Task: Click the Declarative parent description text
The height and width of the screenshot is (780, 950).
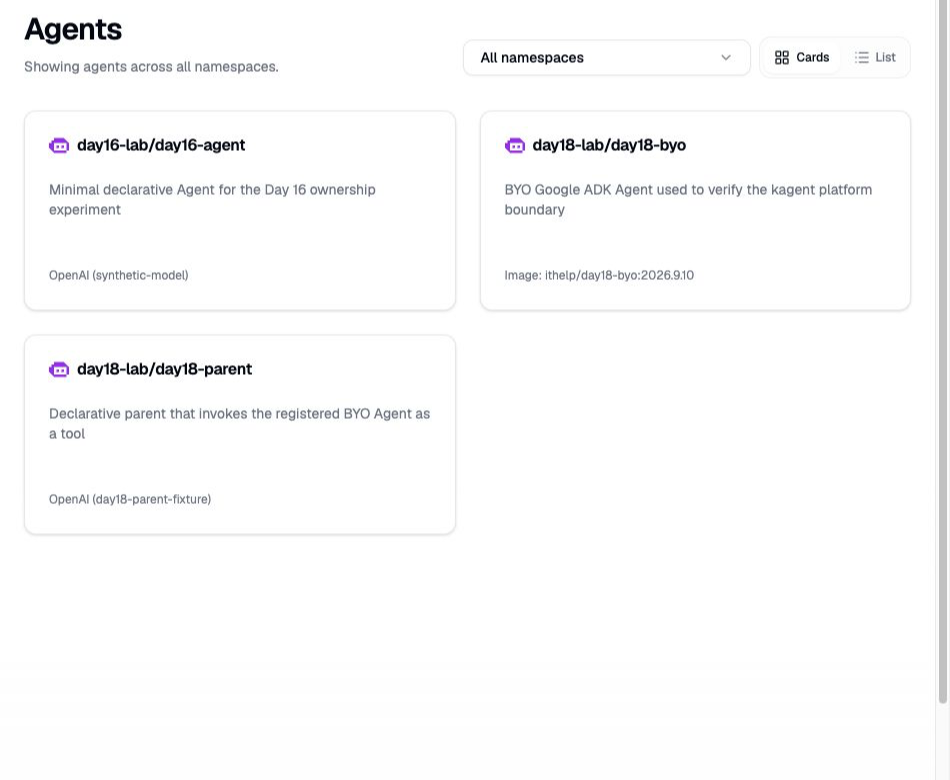Action: click(x=239, y=424)
